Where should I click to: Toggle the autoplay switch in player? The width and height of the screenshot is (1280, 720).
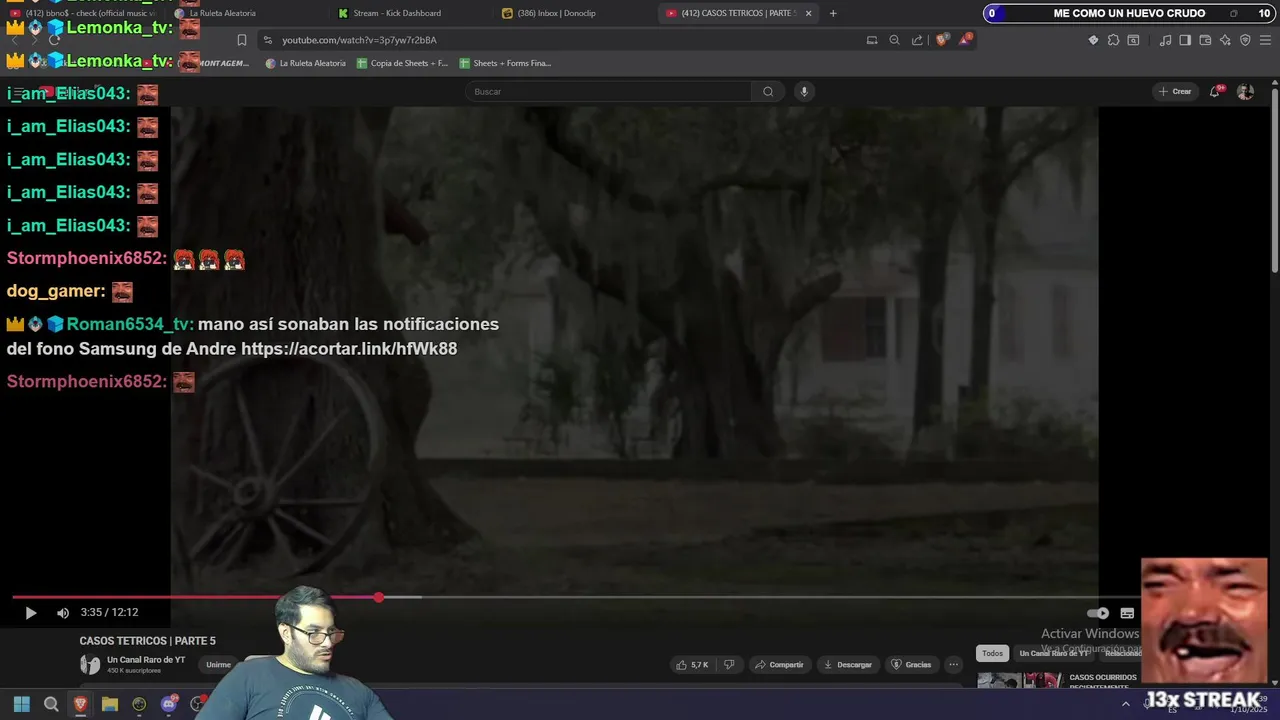point(1098,613)
